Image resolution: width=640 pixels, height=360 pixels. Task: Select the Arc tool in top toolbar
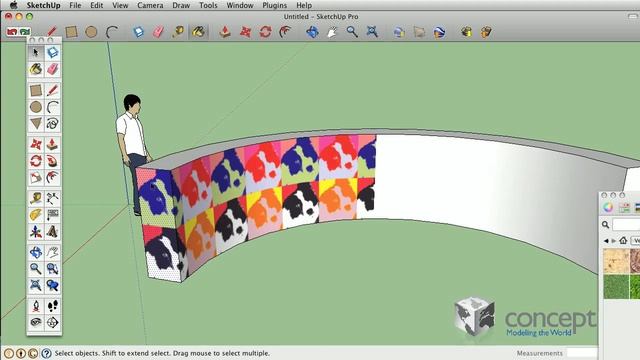[x=111, y=32]
